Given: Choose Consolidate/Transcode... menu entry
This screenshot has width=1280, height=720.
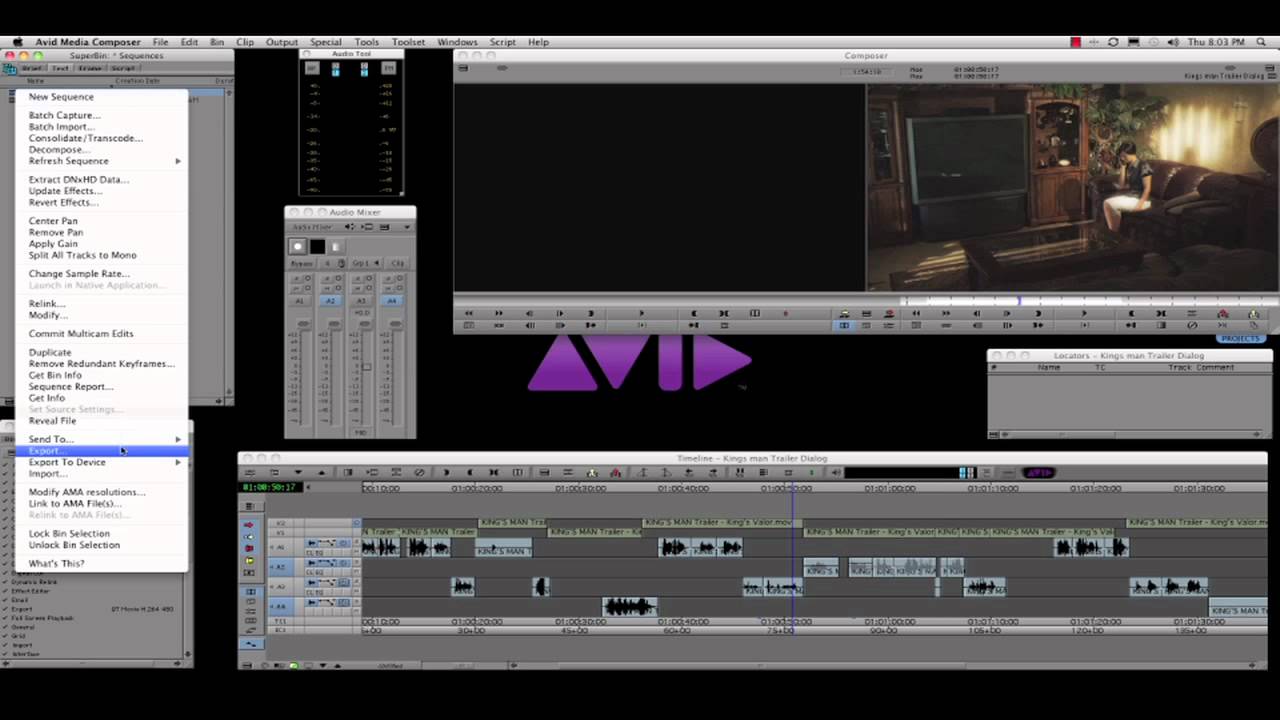Looking at the screenshot, I should 85,138.
